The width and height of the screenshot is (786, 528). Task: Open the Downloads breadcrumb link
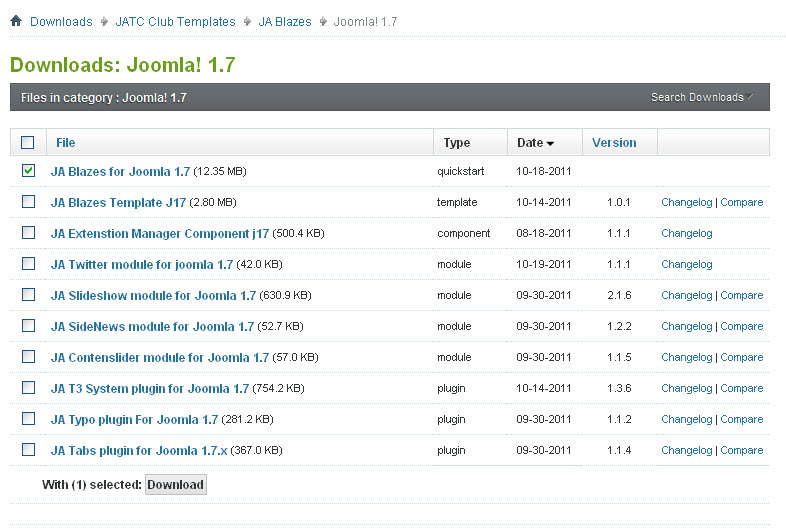coord(61,22)
